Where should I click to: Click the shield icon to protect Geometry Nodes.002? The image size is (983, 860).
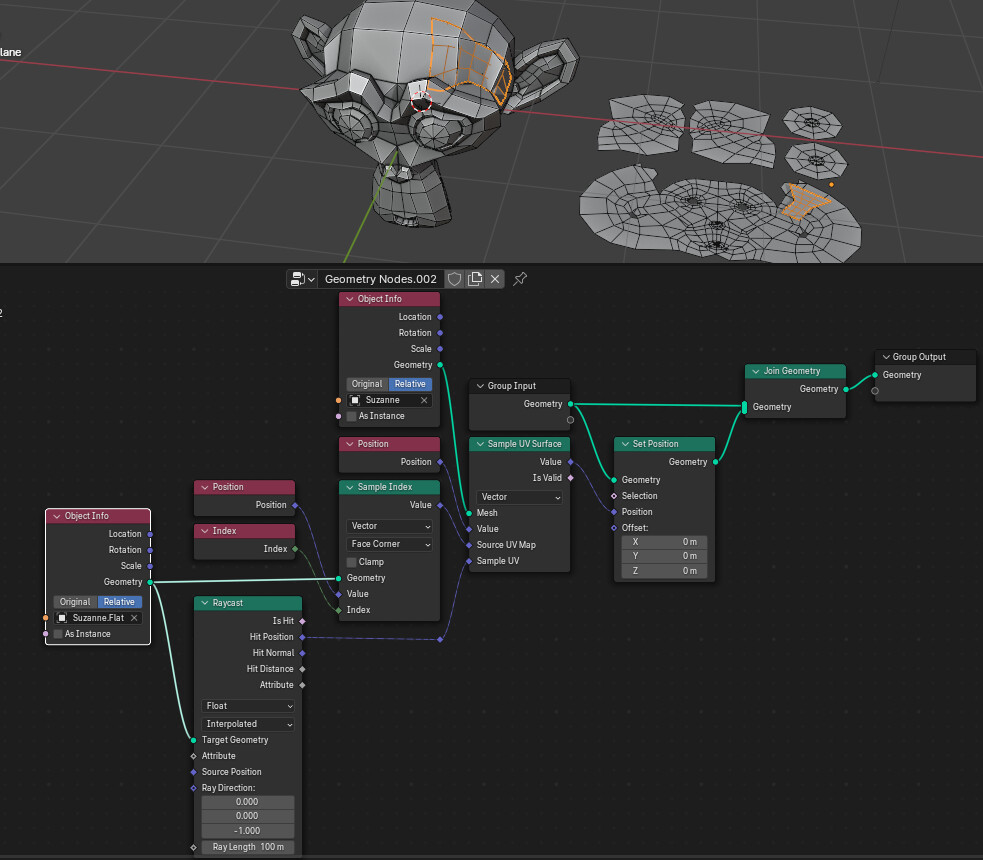pyautogui.click(x=455, y=279)
